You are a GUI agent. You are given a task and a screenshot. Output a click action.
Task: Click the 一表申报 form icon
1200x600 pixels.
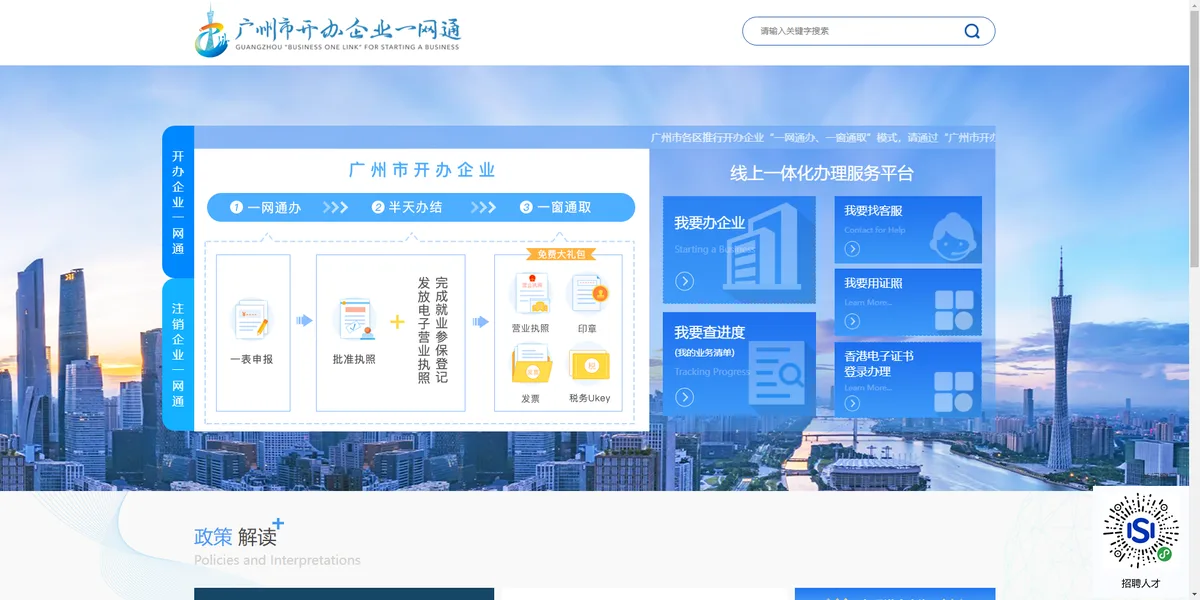point(251,320)
